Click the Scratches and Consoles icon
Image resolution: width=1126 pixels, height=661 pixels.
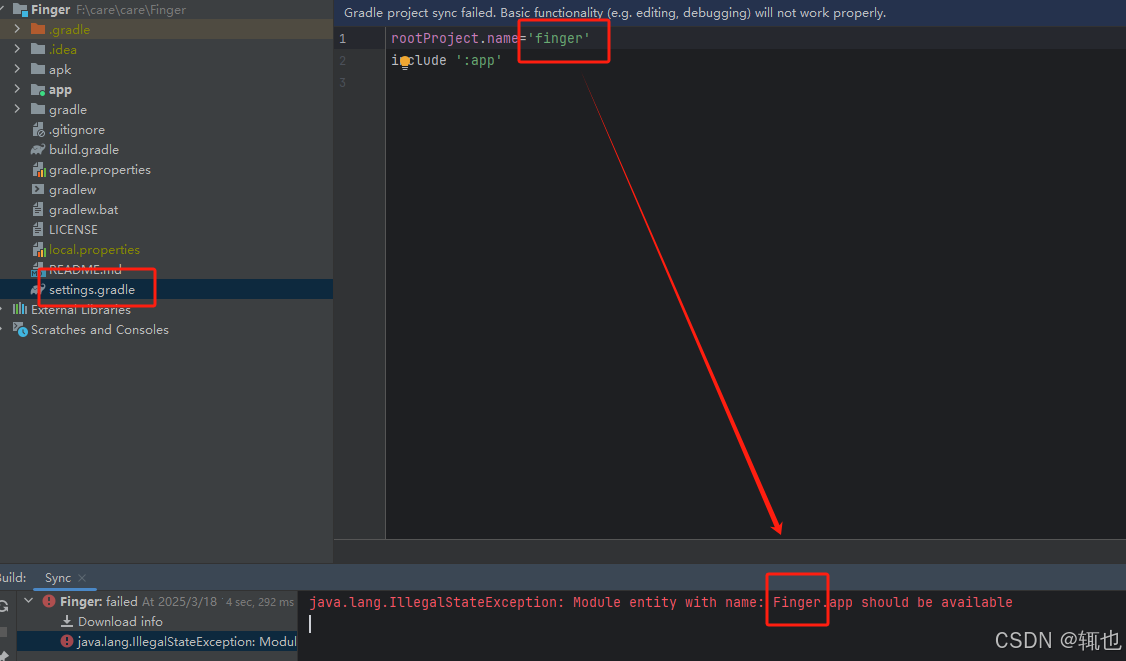[x=20, y=329]
